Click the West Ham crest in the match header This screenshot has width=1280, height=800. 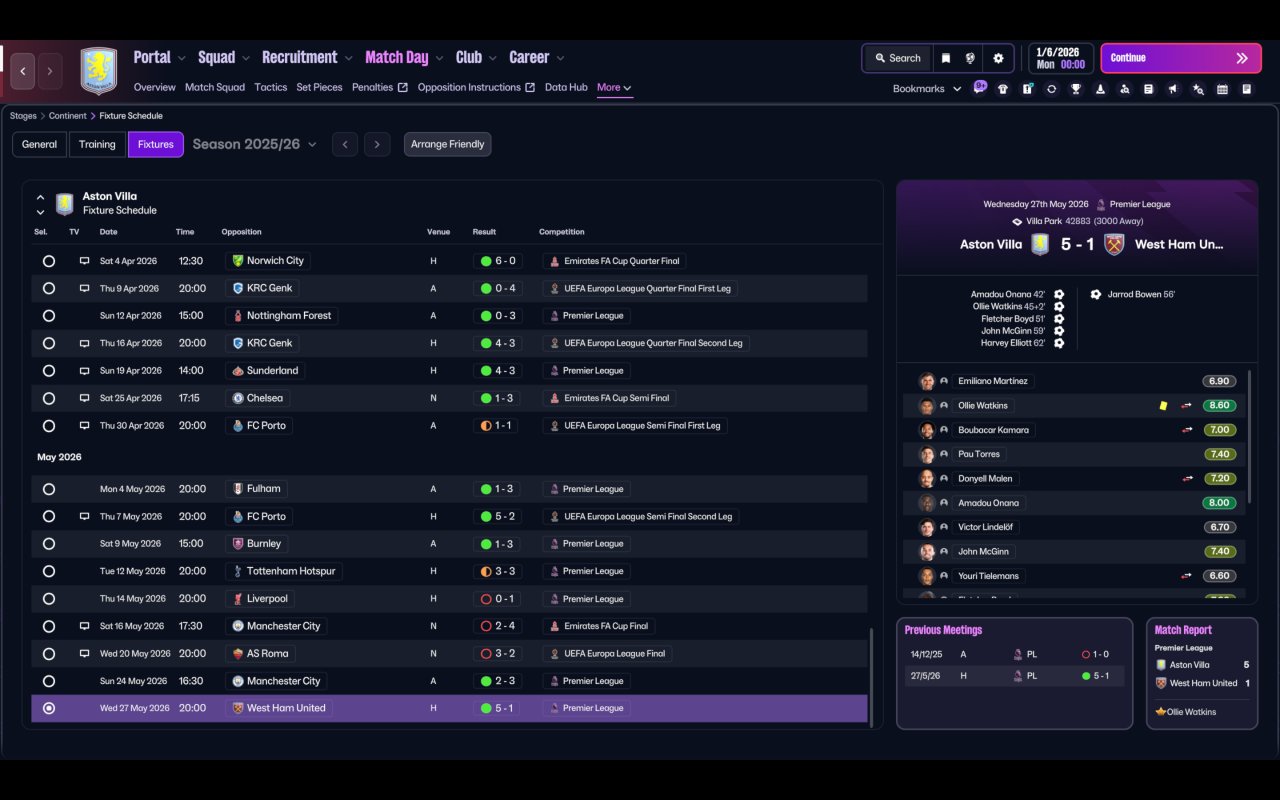click(1114, 244)
